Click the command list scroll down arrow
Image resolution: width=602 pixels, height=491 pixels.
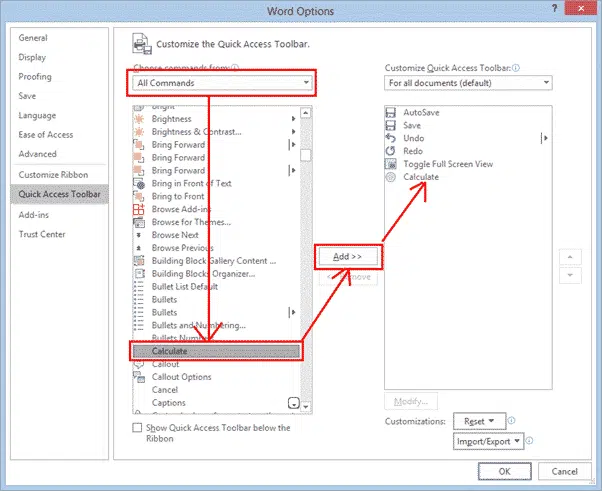click(x=306, y=407)
